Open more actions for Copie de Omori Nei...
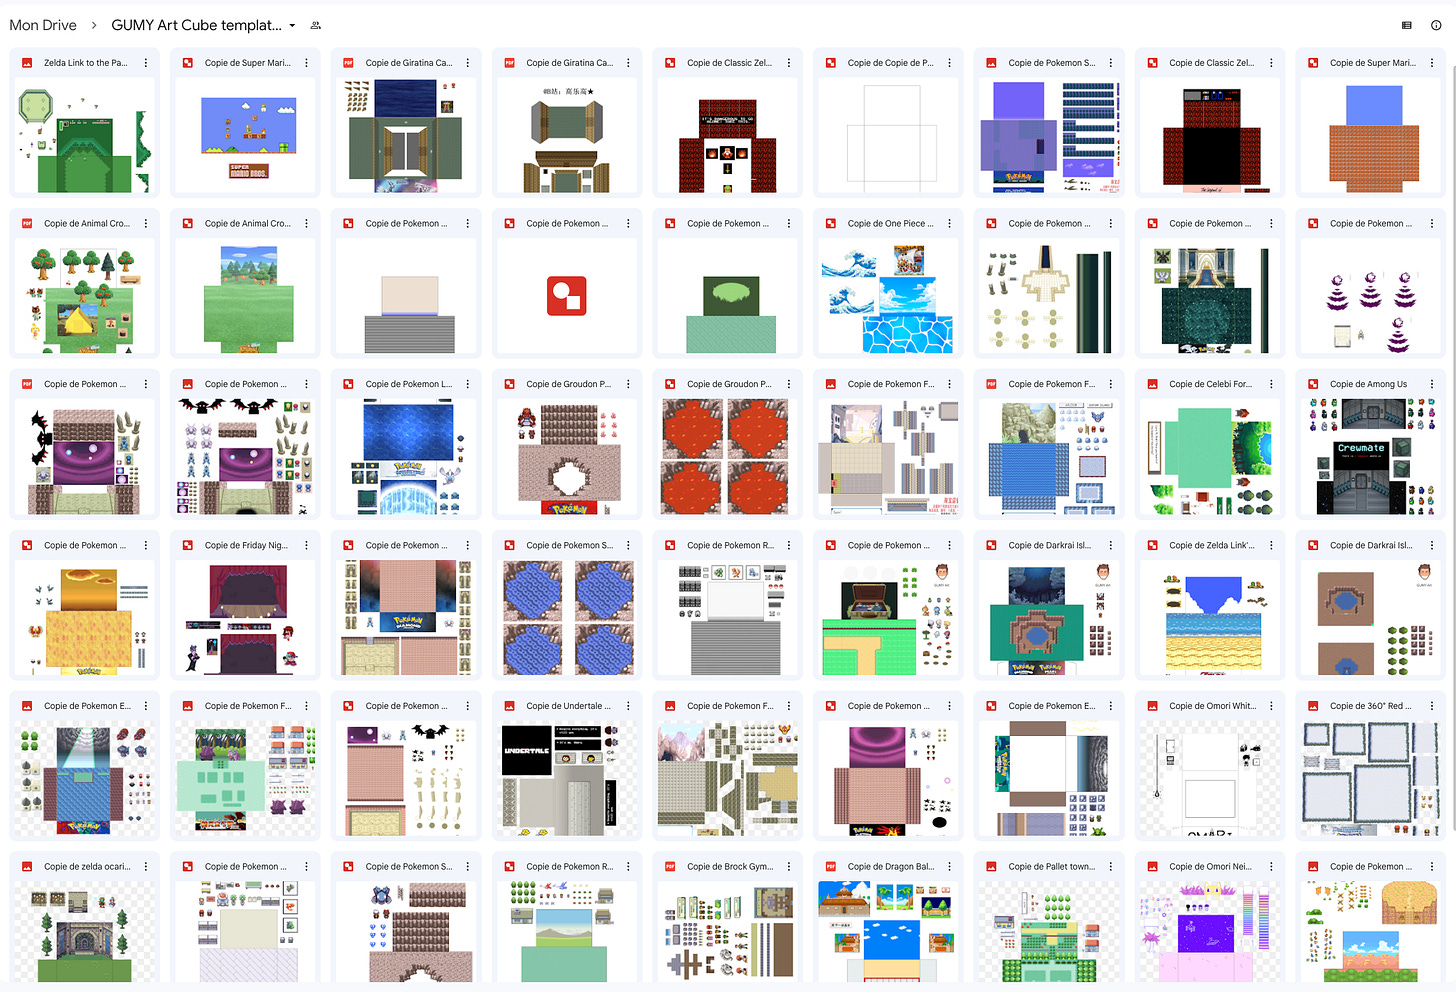 (1272, 867)
